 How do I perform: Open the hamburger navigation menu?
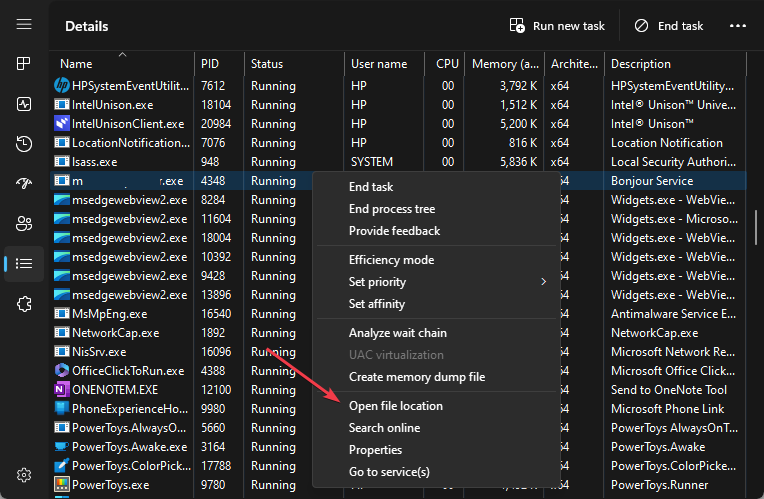pyautogui.click(x=24, y=24)
